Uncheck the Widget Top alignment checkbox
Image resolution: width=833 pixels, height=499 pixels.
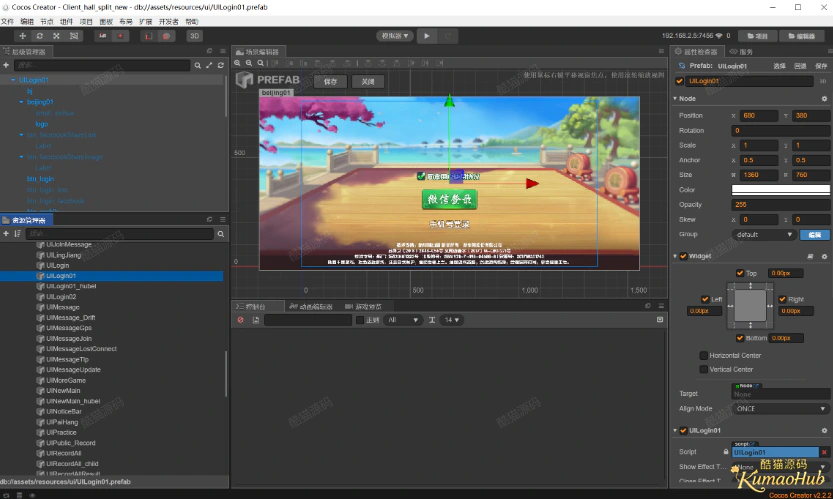click(x=740, y=273)
